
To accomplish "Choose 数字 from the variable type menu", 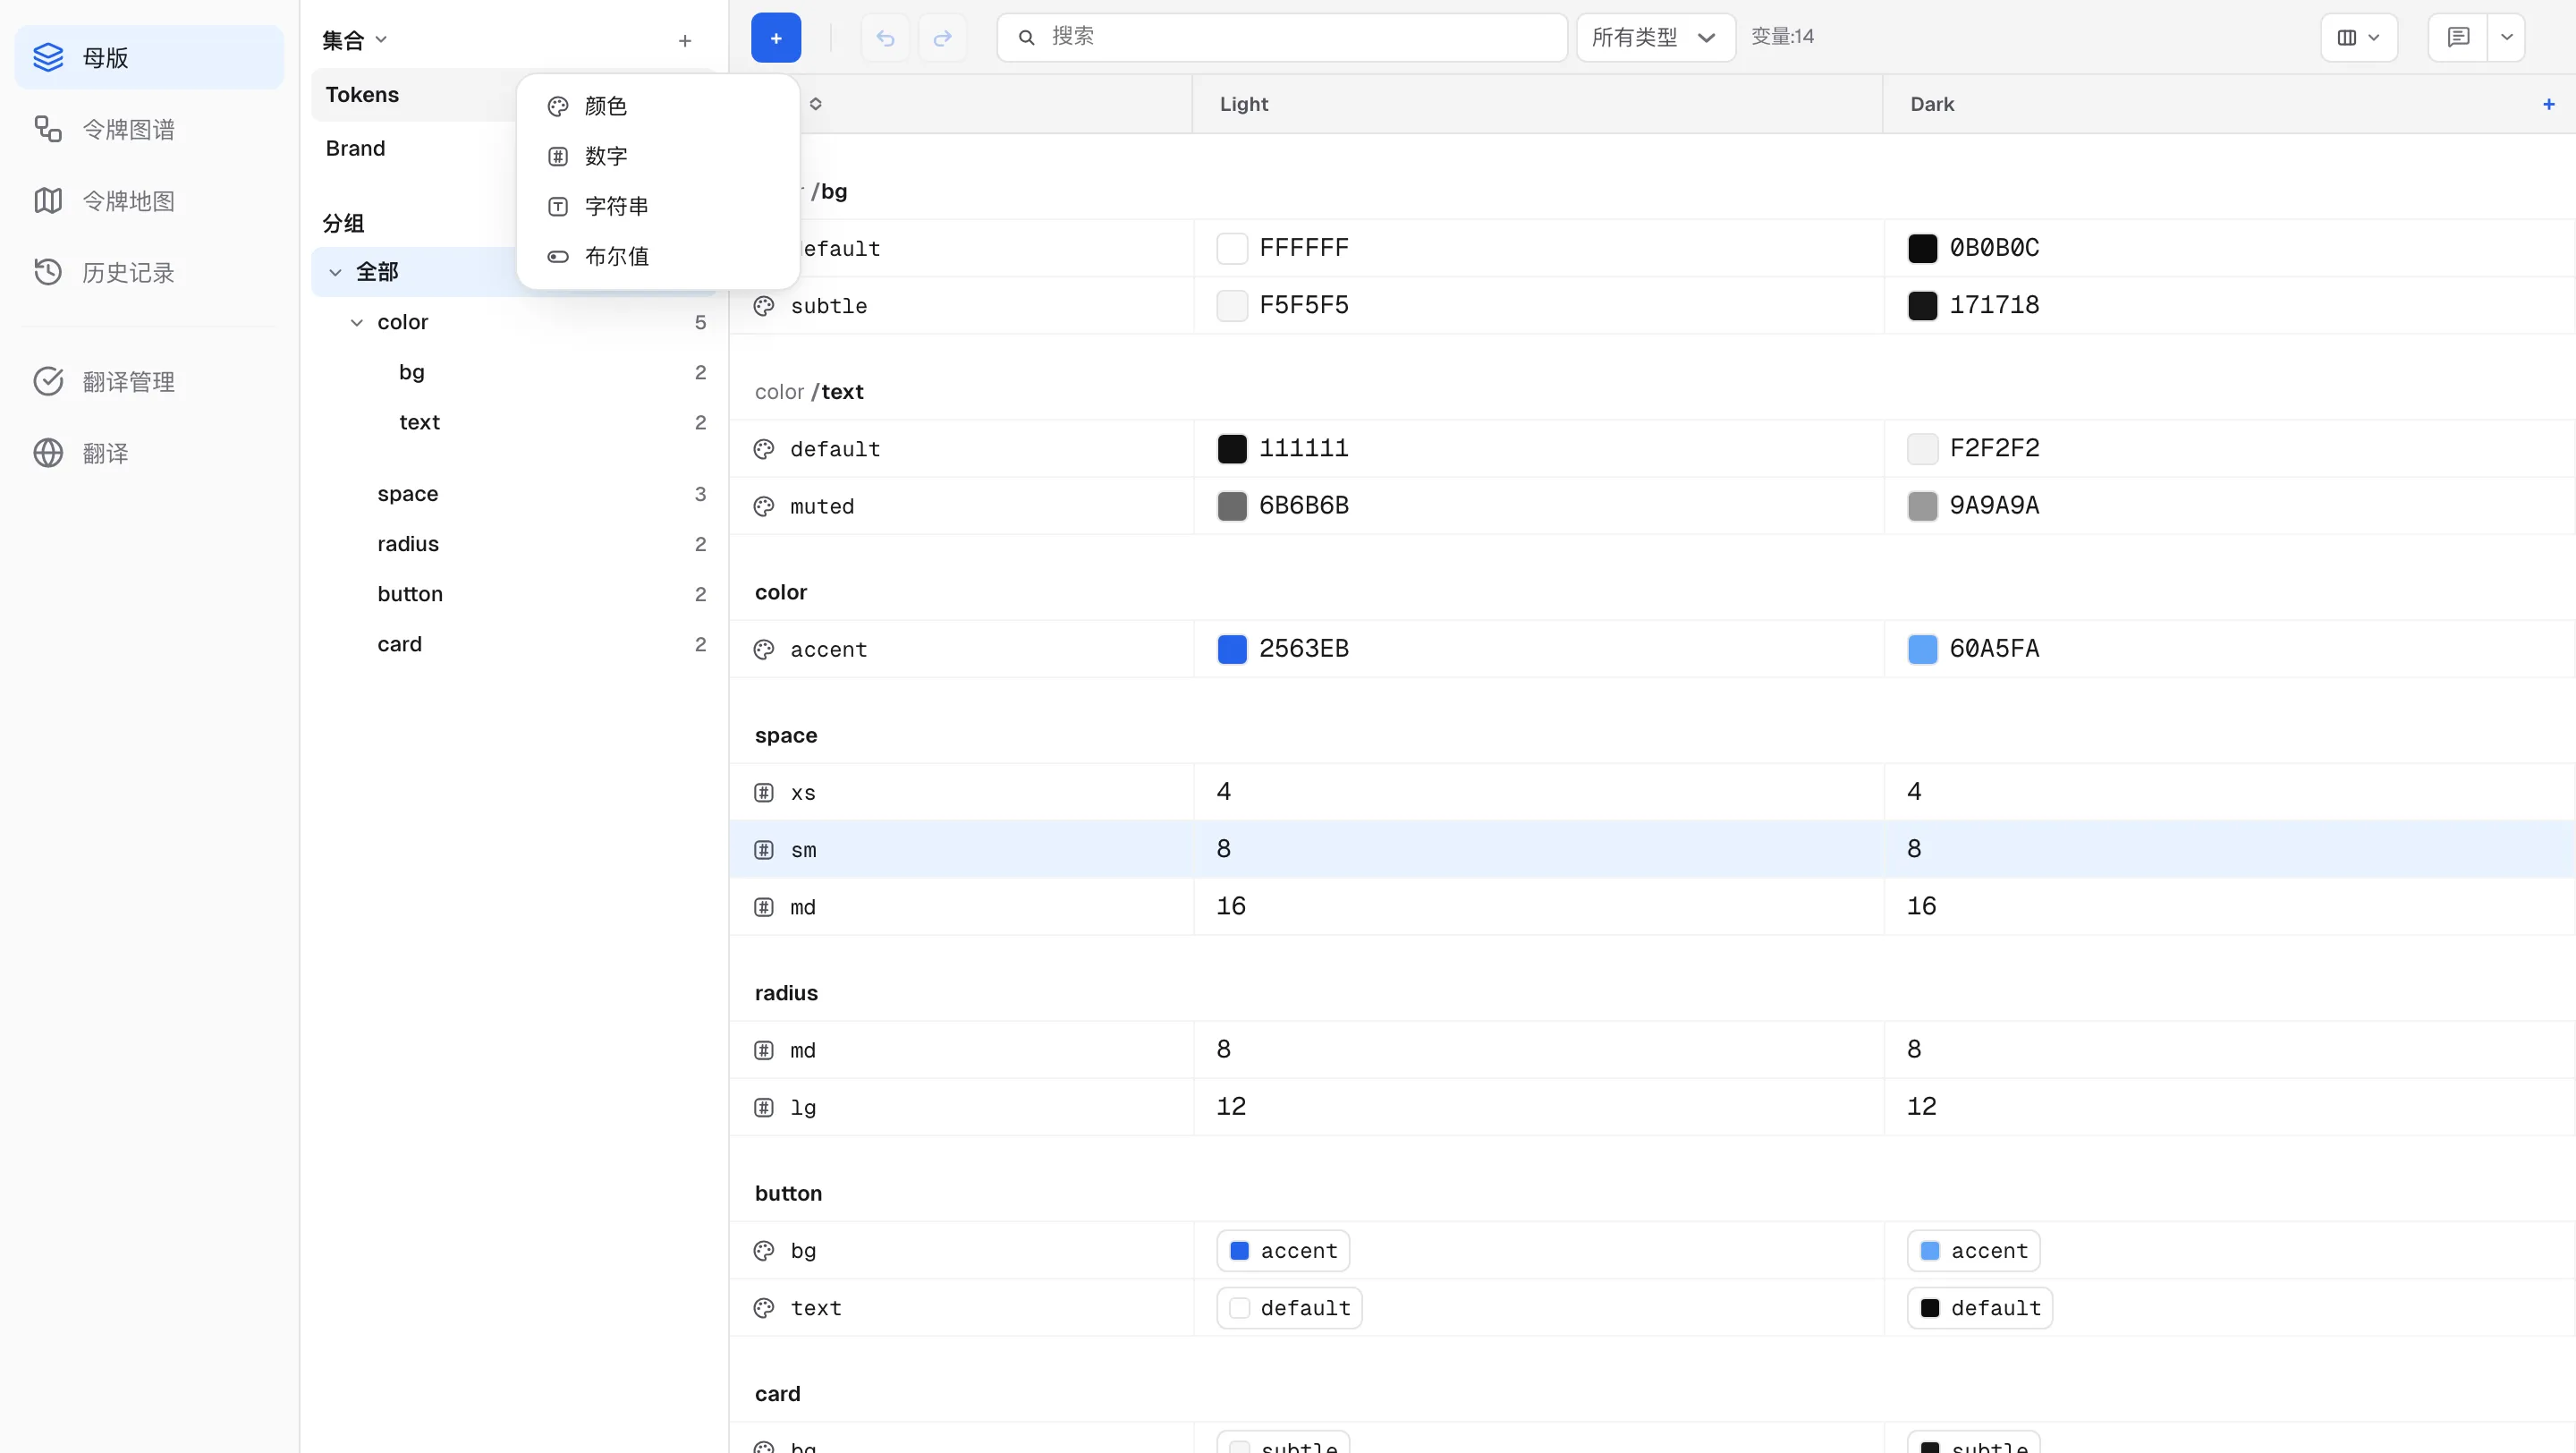I will pyautogui.click(x=657, y=156).
